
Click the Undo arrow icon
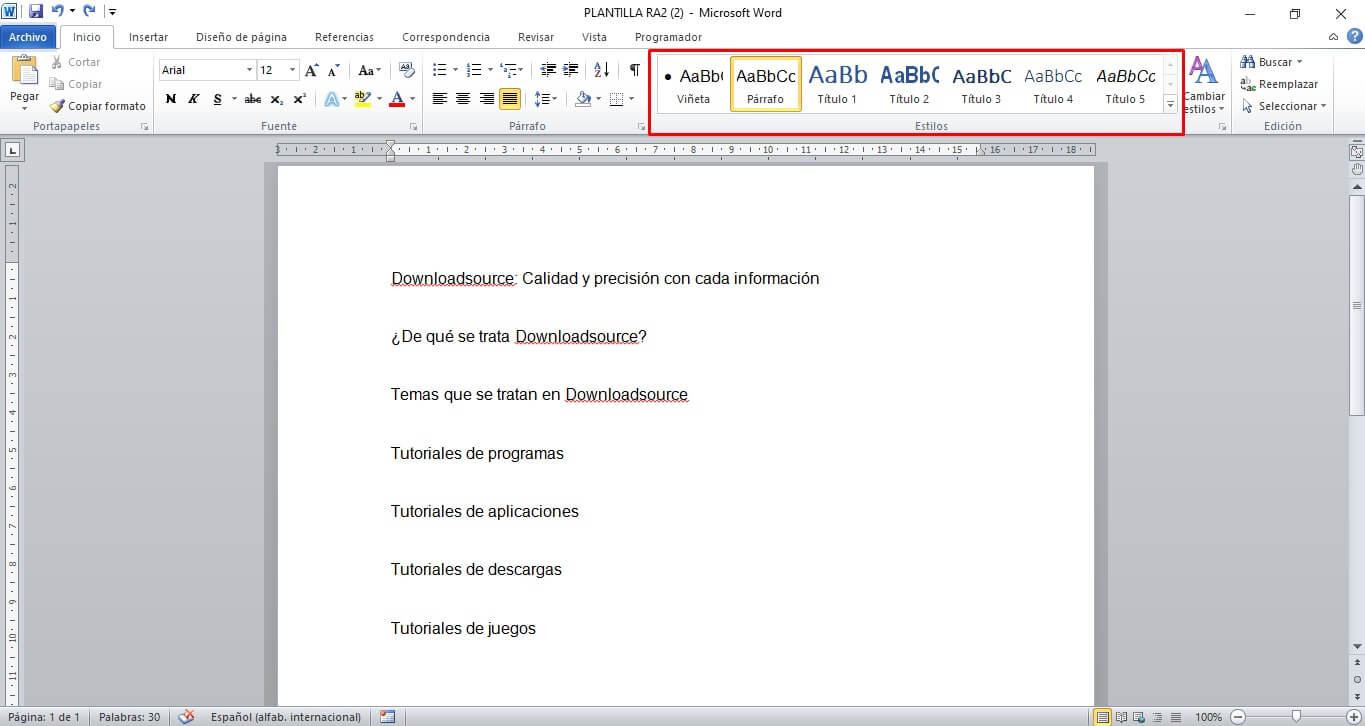pos(58,12)
